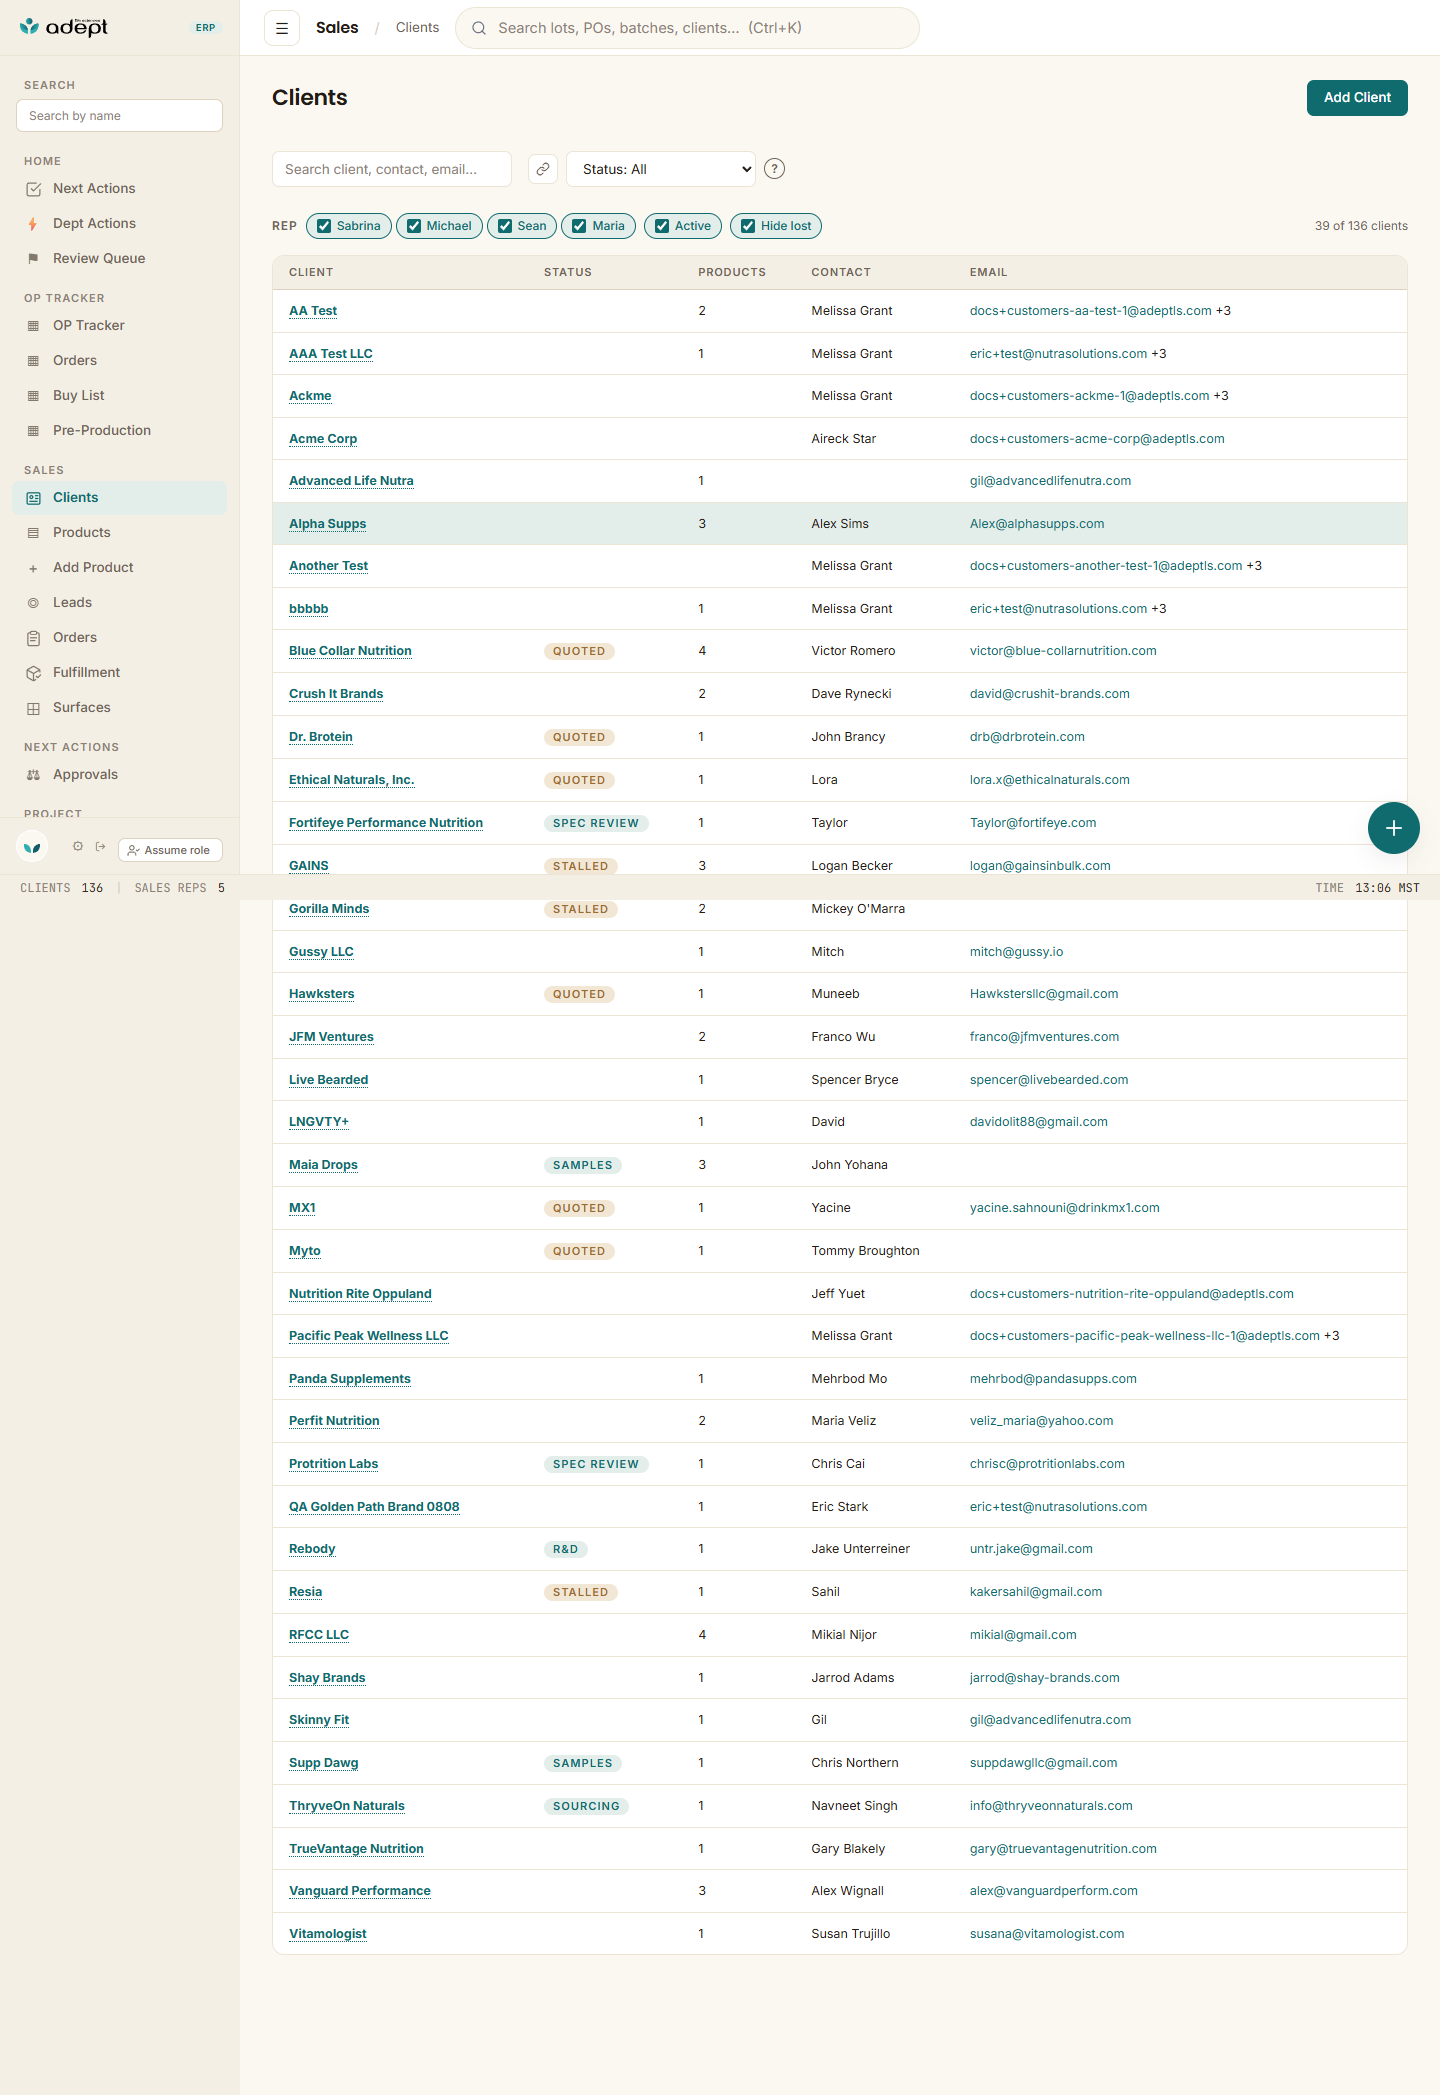Click the STATUS column header to sort

[568, 272]
